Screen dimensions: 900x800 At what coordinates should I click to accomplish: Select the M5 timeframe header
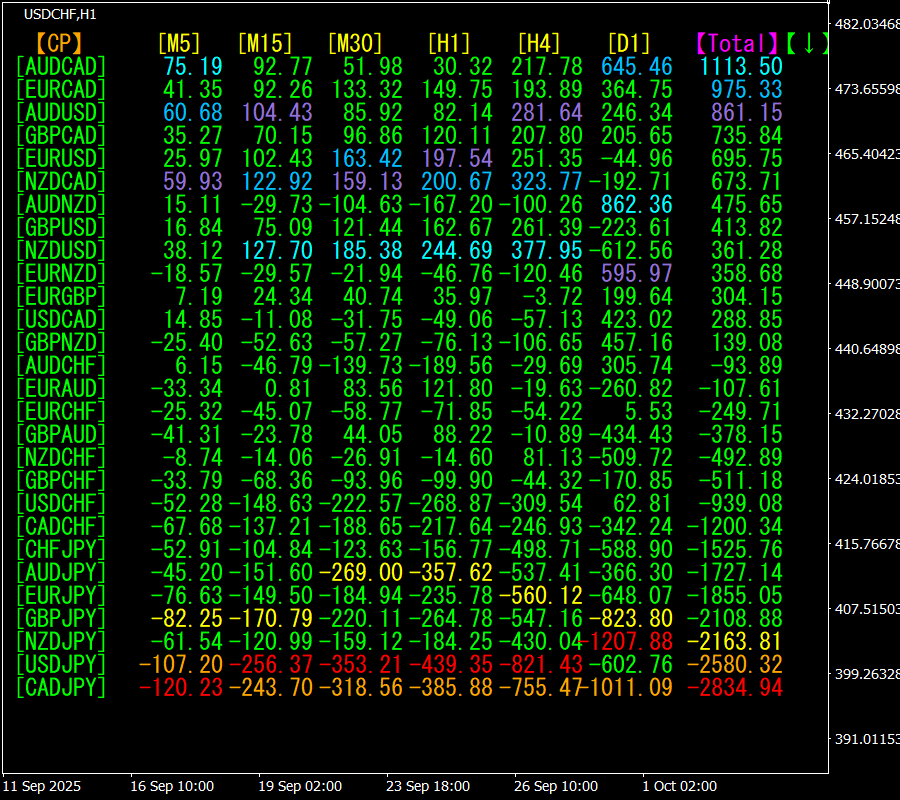tap(179, 43)
